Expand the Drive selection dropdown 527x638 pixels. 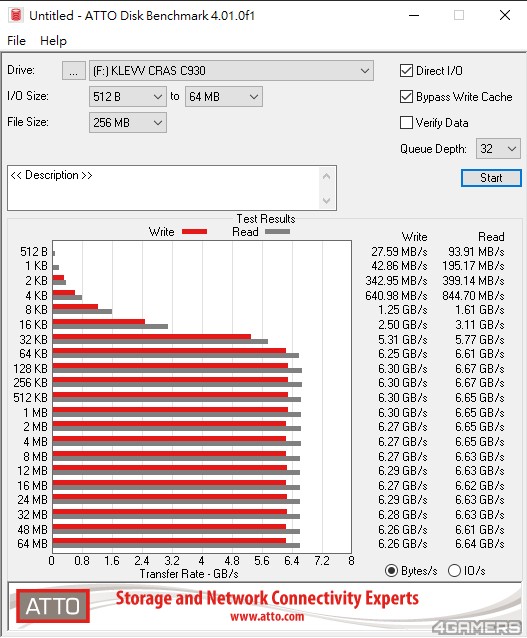(231, 71)
